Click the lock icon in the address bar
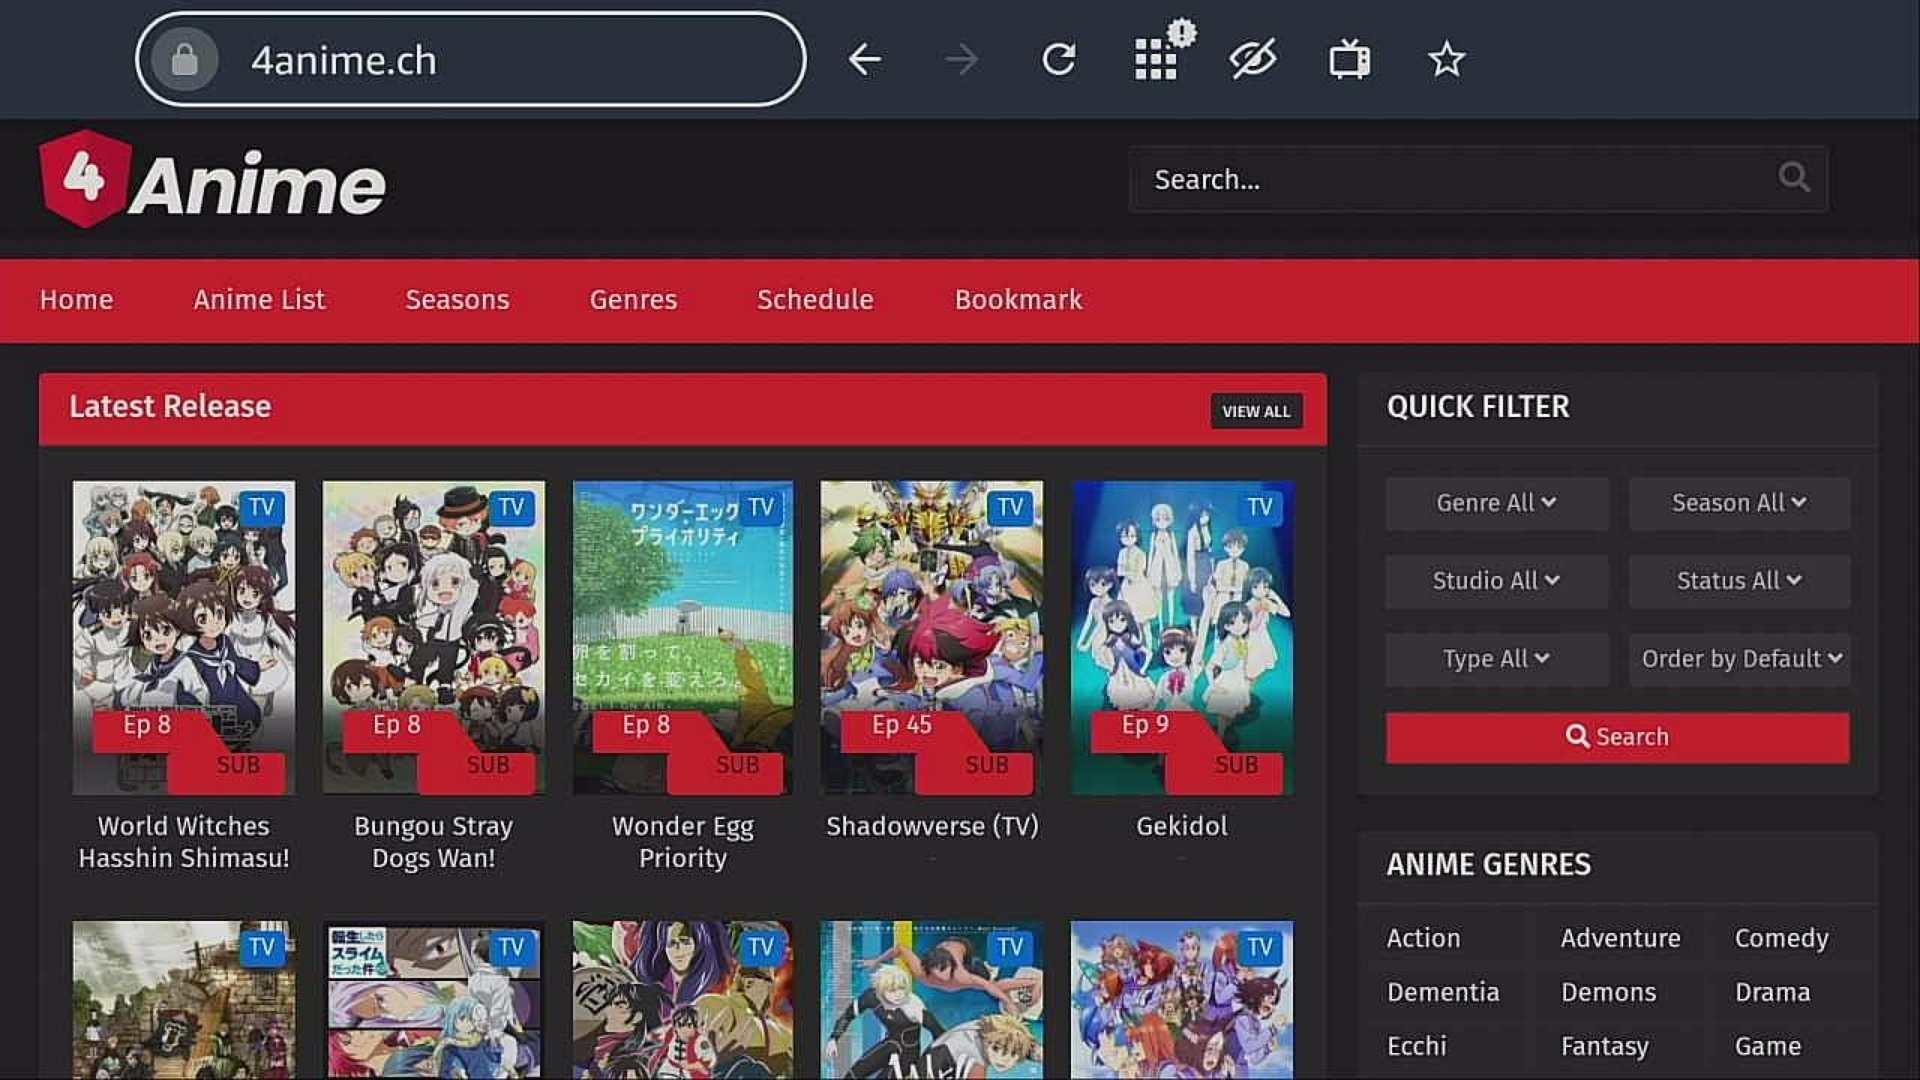 coord(184,60)
